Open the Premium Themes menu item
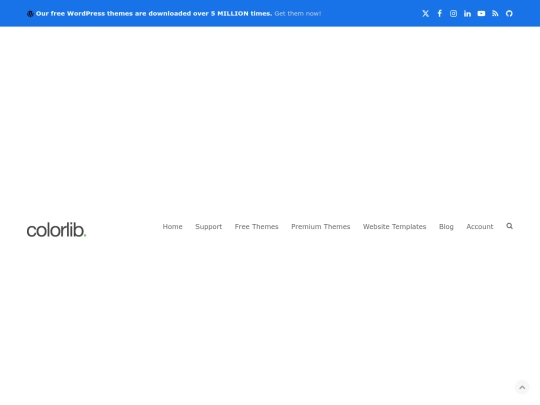 point(321,227)
